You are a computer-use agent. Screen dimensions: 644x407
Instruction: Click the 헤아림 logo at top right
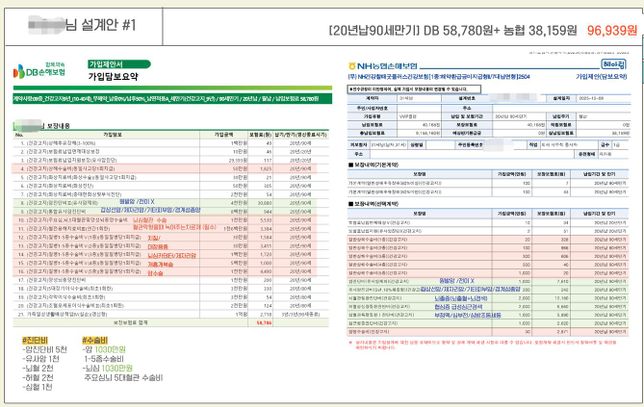tap(611, 64)
